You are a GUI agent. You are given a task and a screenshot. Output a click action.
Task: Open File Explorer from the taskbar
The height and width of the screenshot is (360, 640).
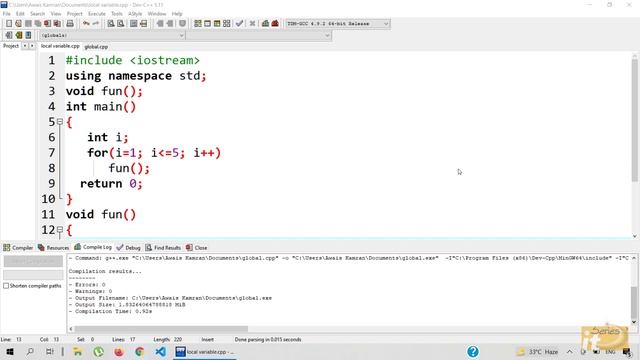pyautogui.click(x=77, y=351)
